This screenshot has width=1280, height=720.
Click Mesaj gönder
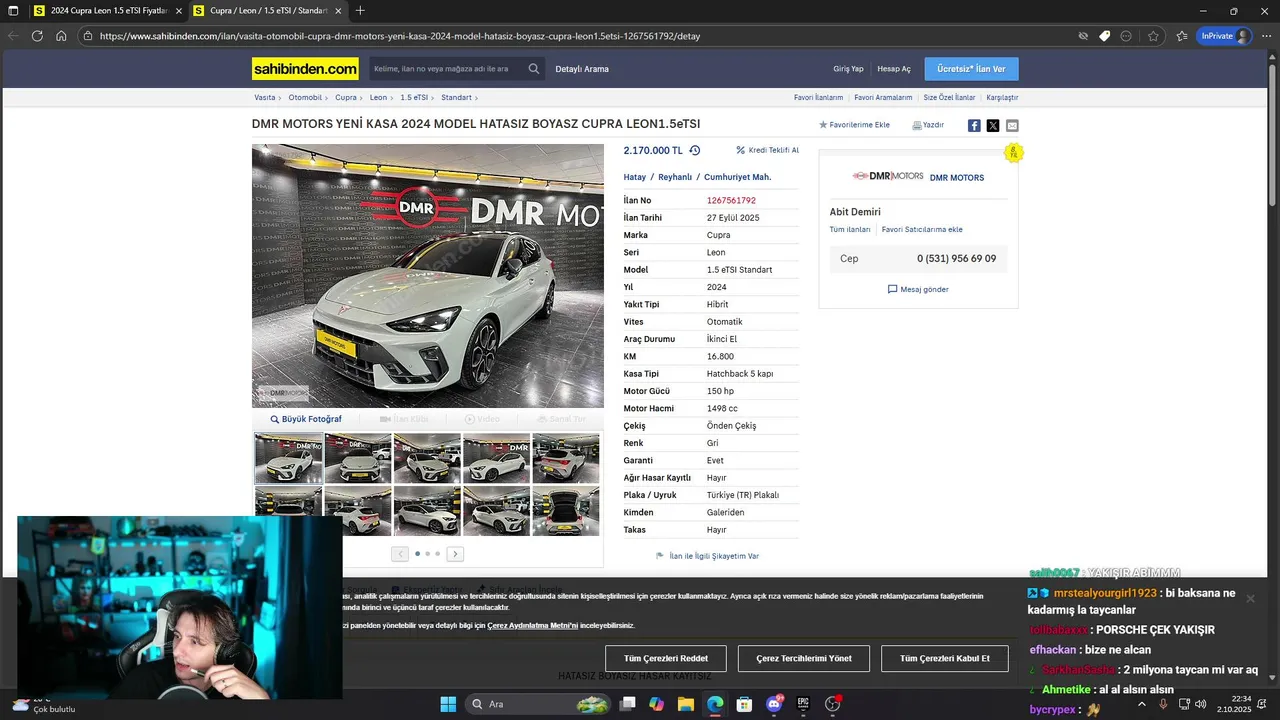click(x=918, y=289)
